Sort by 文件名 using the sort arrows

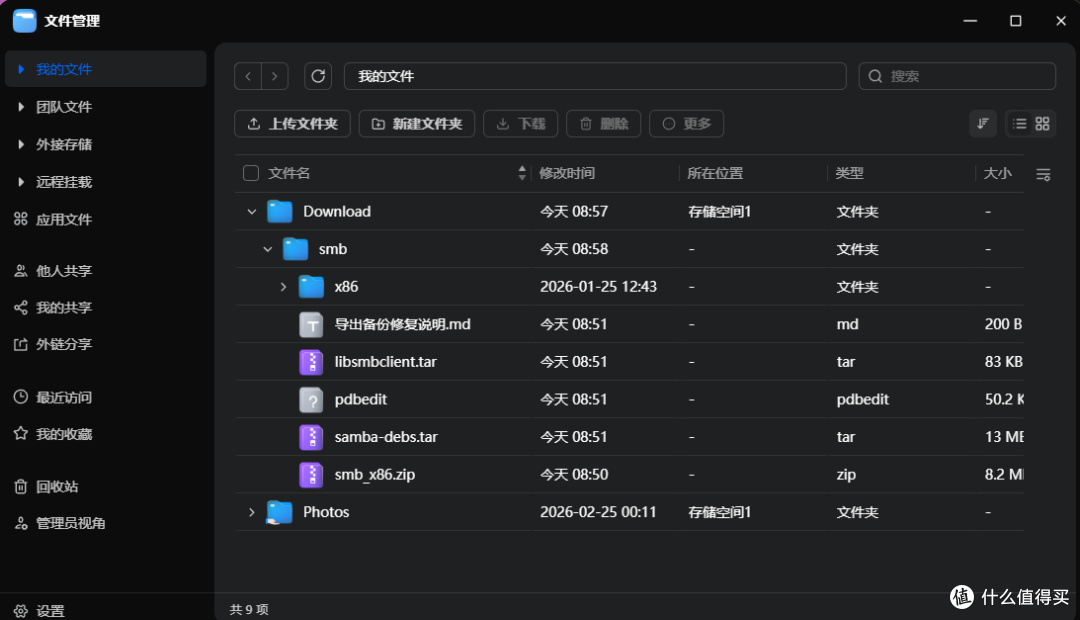click(522, 173)
